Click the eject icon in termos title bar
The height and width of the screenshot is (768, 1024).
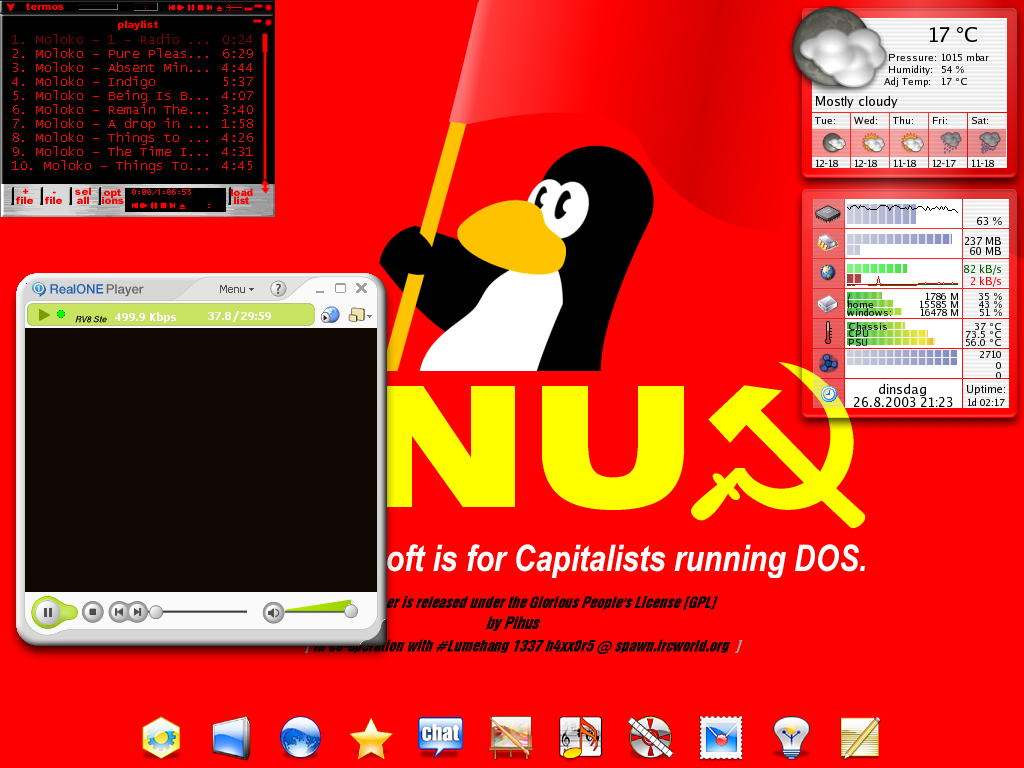pyautogui.click(x=219, y=8)
